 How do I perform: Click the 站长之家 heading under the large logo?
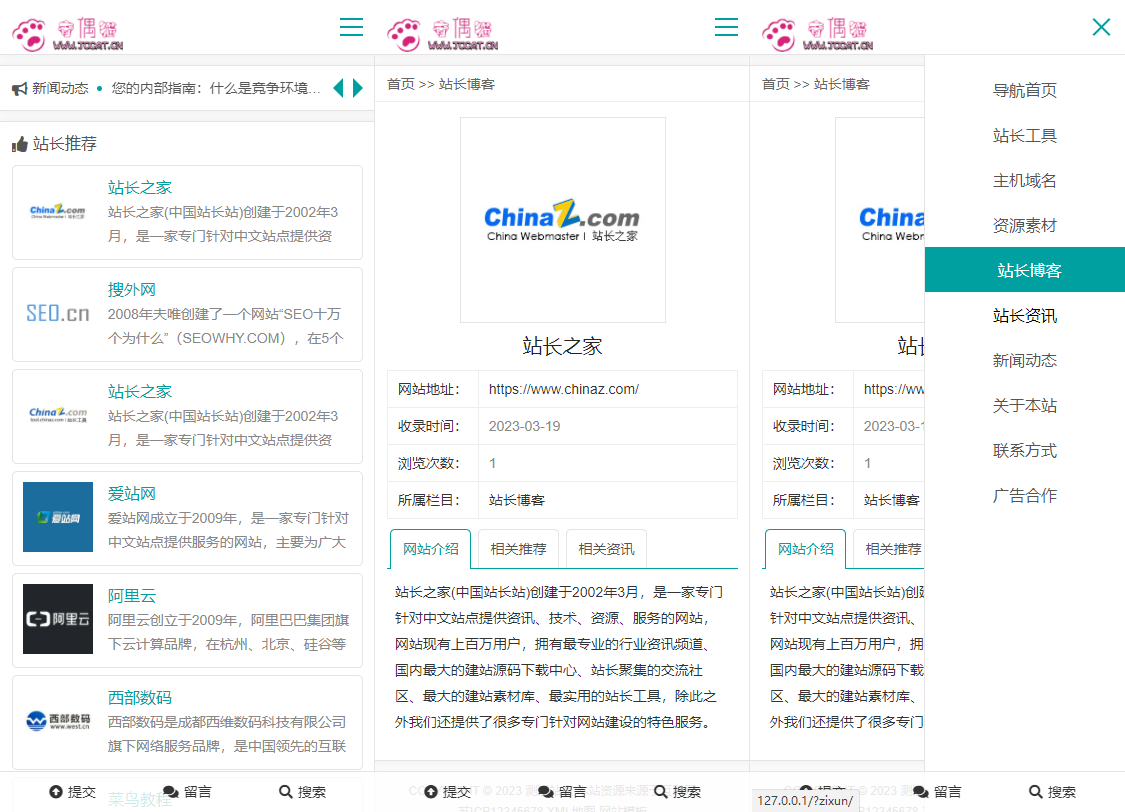pyautogui.click(x=562, y=346)
